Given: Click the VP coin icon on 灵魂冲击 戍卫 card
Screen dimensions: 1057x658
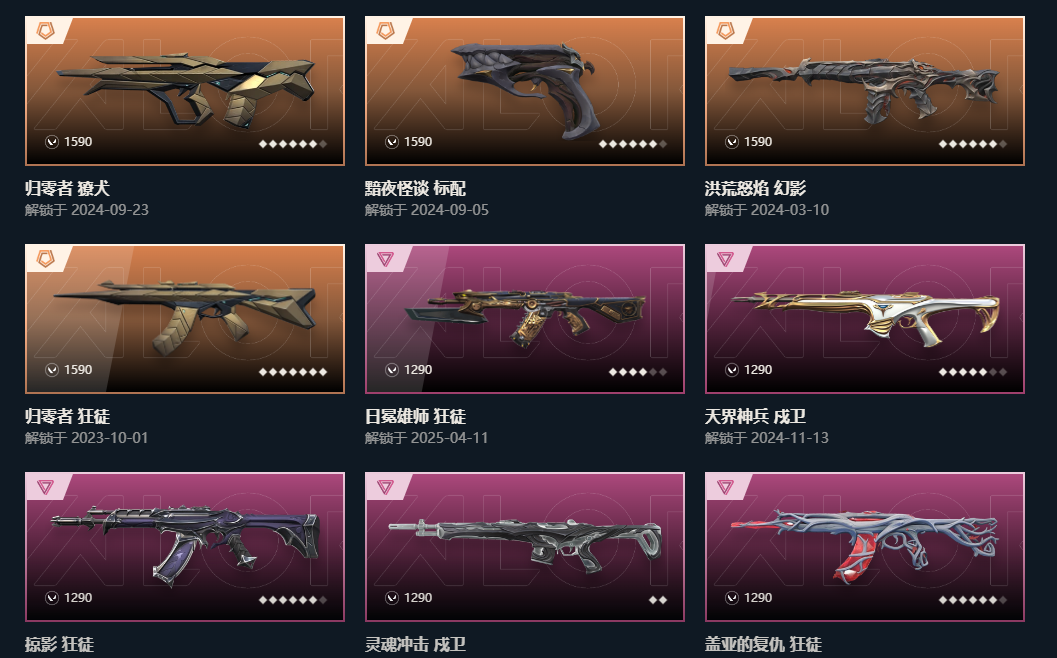Looking at the screenshot, I should point(392,597).
